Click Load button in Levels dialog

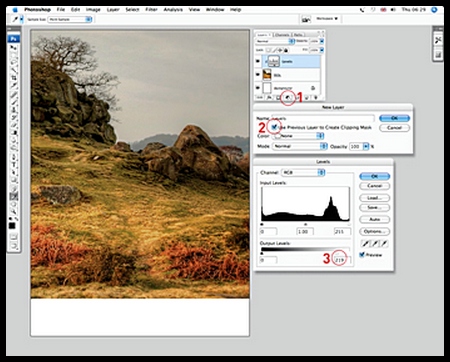coord(374,198)
